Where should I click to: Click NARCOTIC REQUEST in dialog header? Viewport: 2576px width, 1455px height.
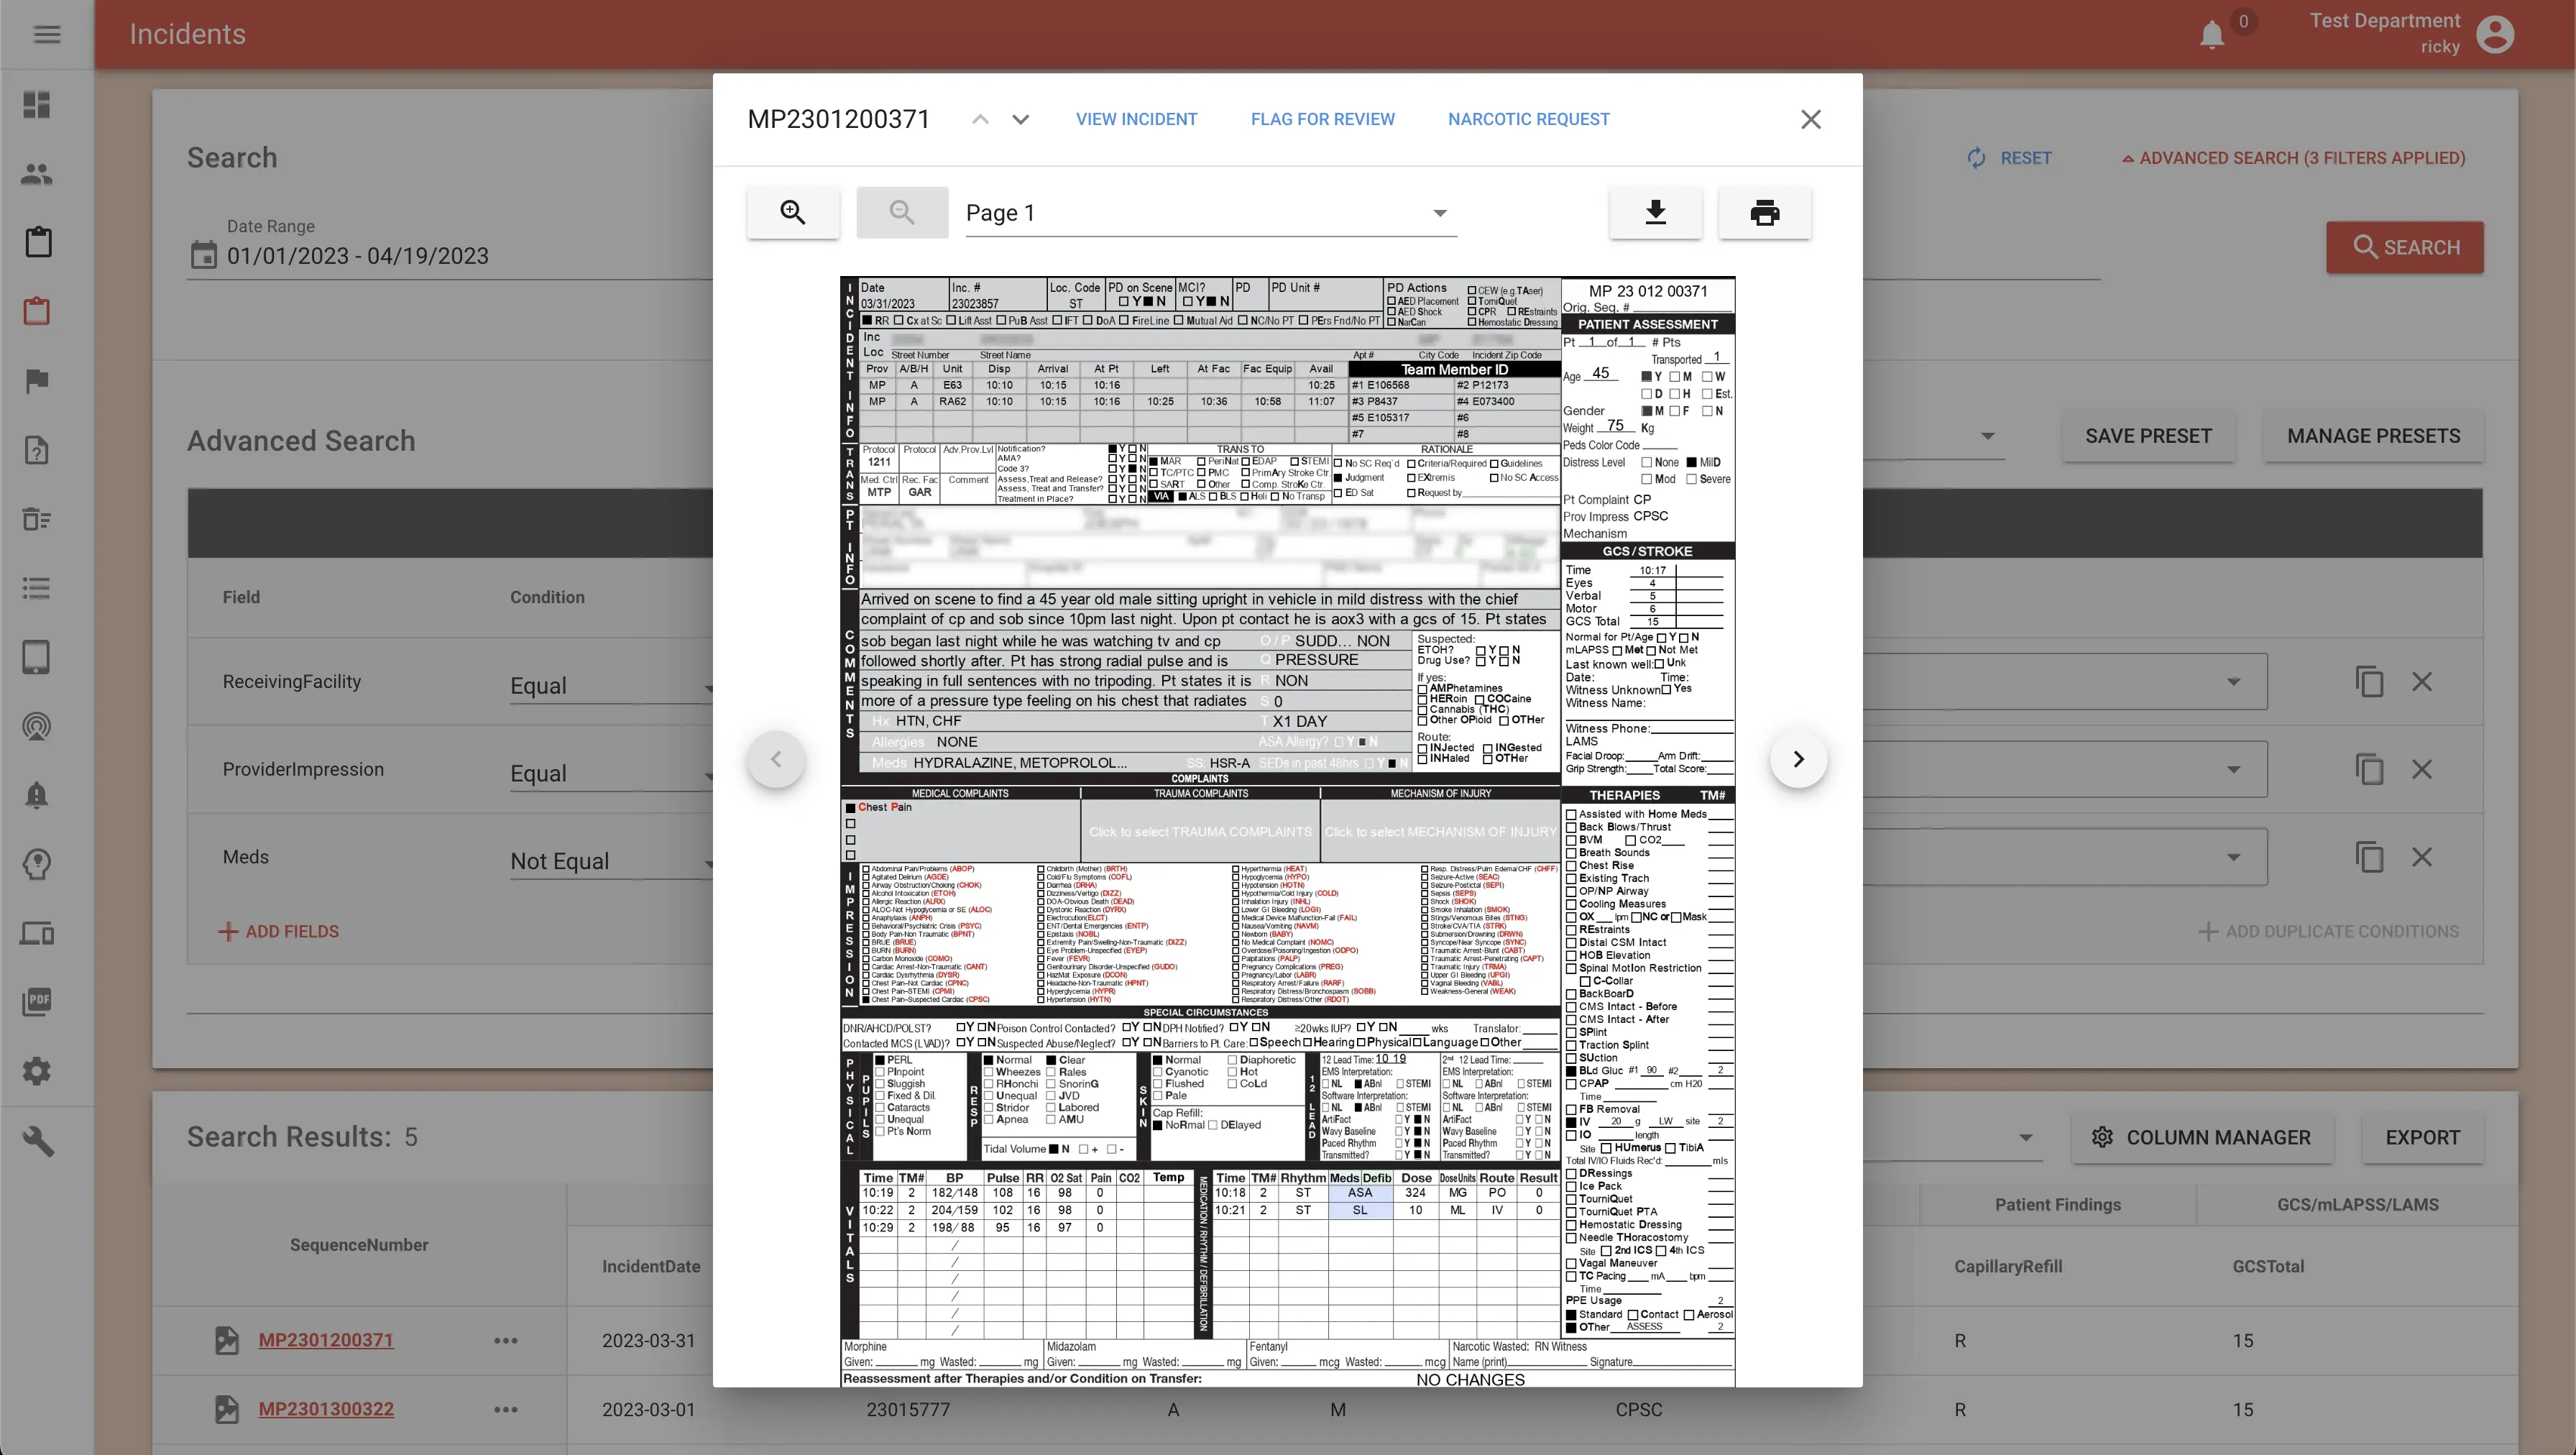pos(1528,119)
